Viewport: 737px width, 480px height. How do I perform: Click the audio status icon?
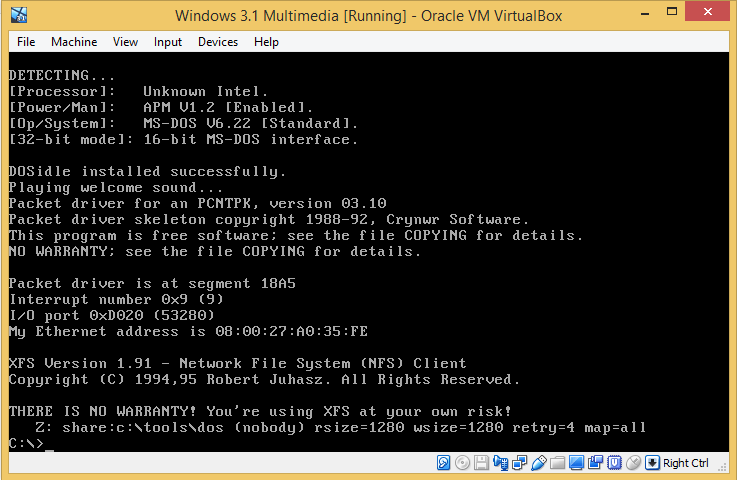coord(501,463)
